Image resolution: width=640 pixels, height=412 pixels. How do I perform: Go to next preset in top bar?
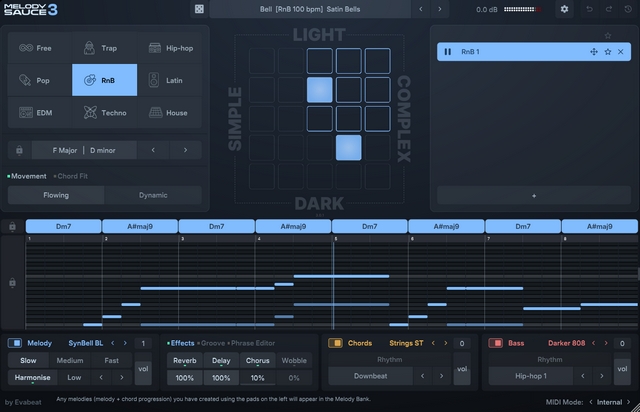click(440, 9)
